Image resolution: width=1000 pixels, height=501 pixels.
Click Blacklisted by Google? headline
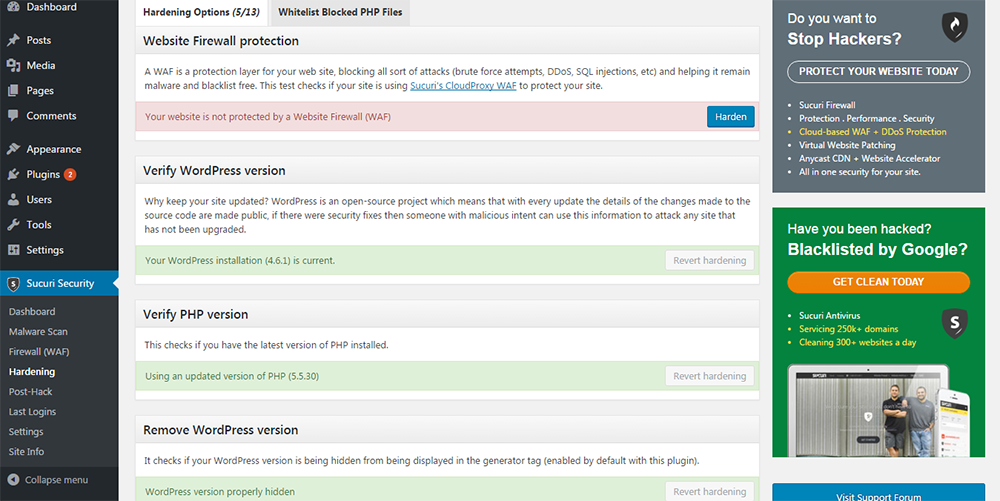878,249
